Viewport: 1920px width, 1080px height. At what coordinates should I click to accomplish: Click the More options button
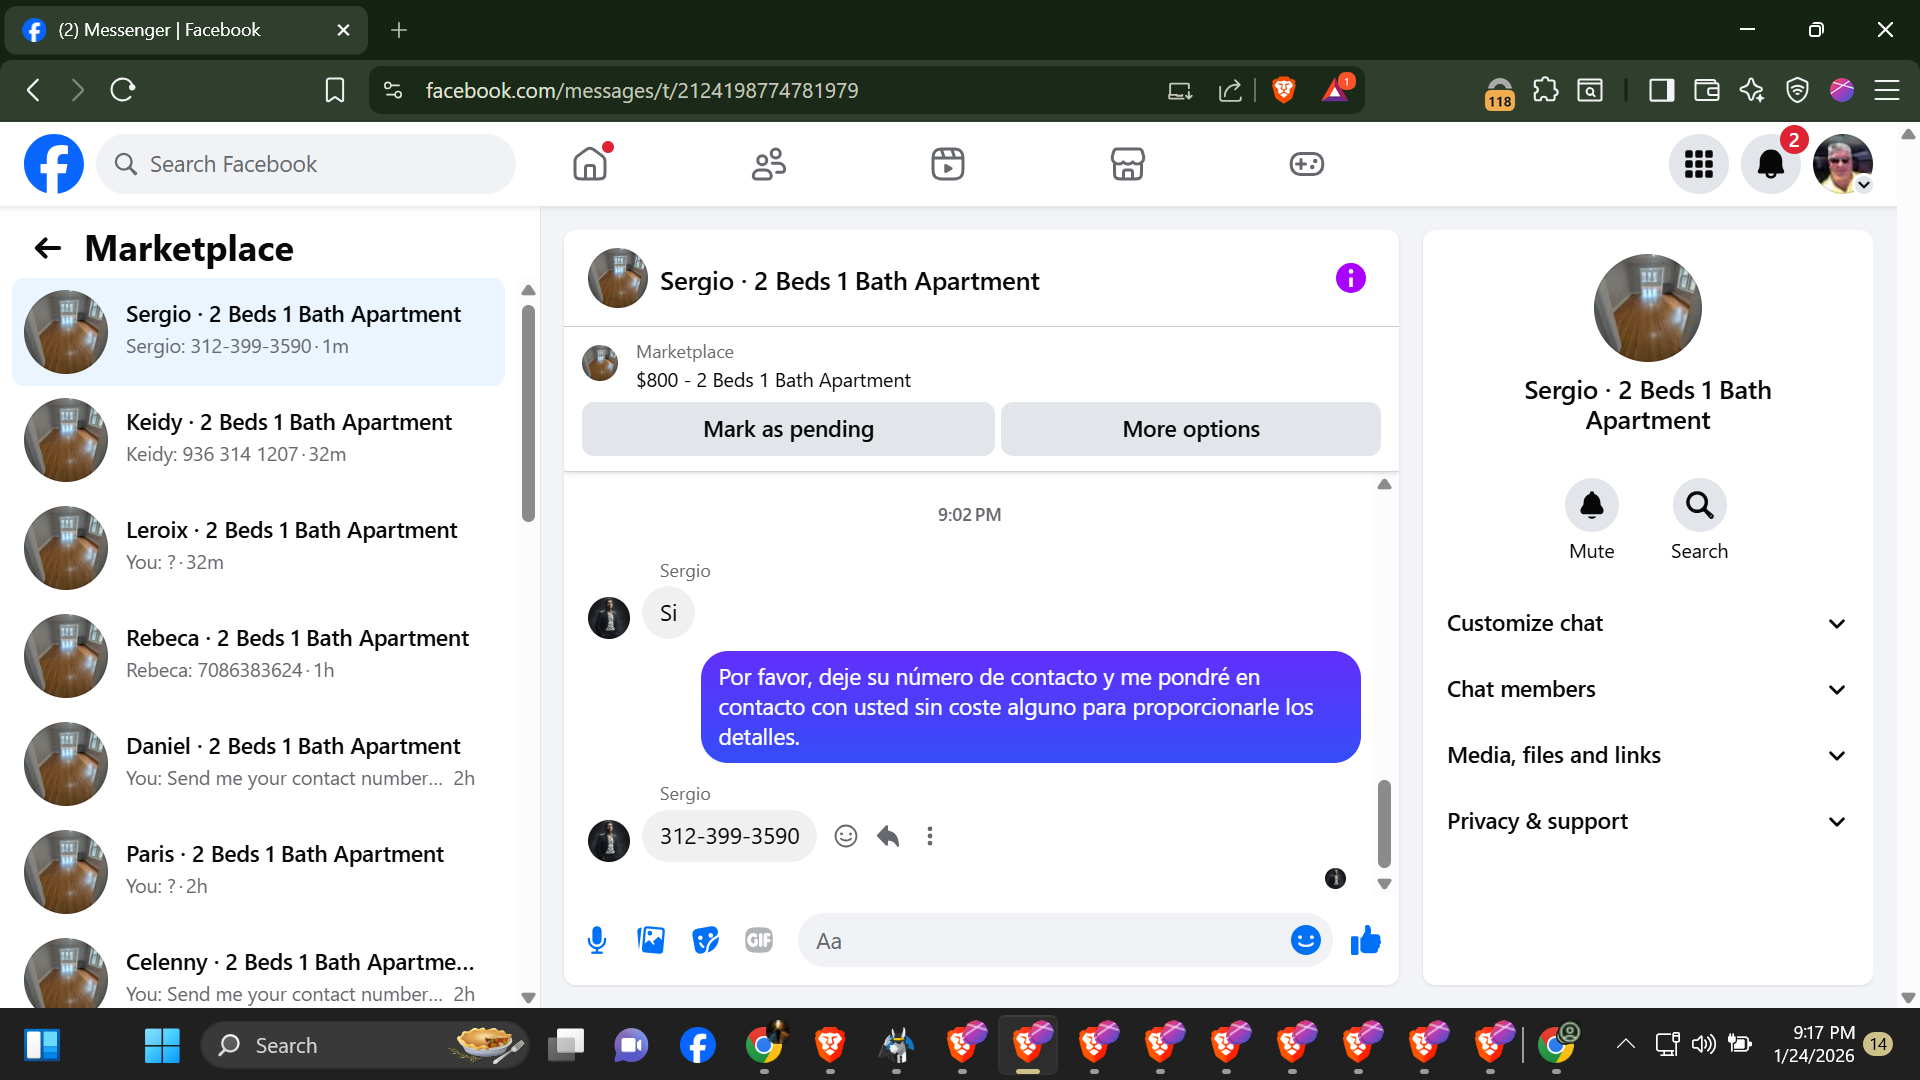click(1190, 429)
